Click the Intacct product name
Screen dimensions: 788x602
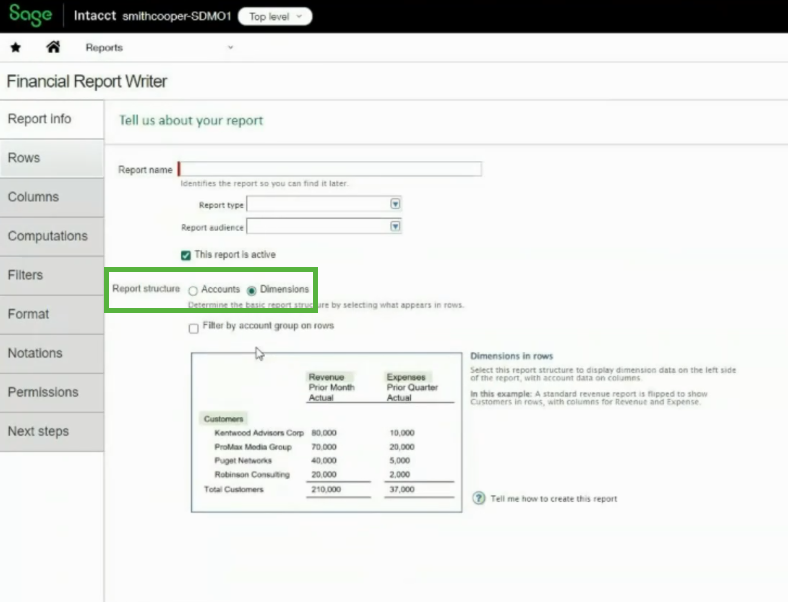tap(95, 16)
